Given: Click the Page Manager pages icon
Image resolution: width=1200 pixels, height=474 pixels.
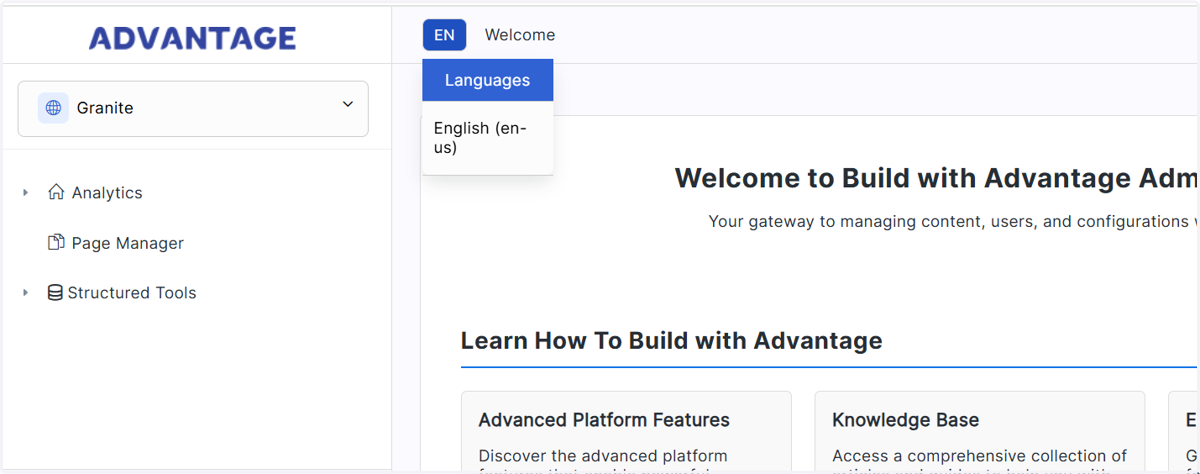Looking at the screenshot, I should tap(56, 242).
